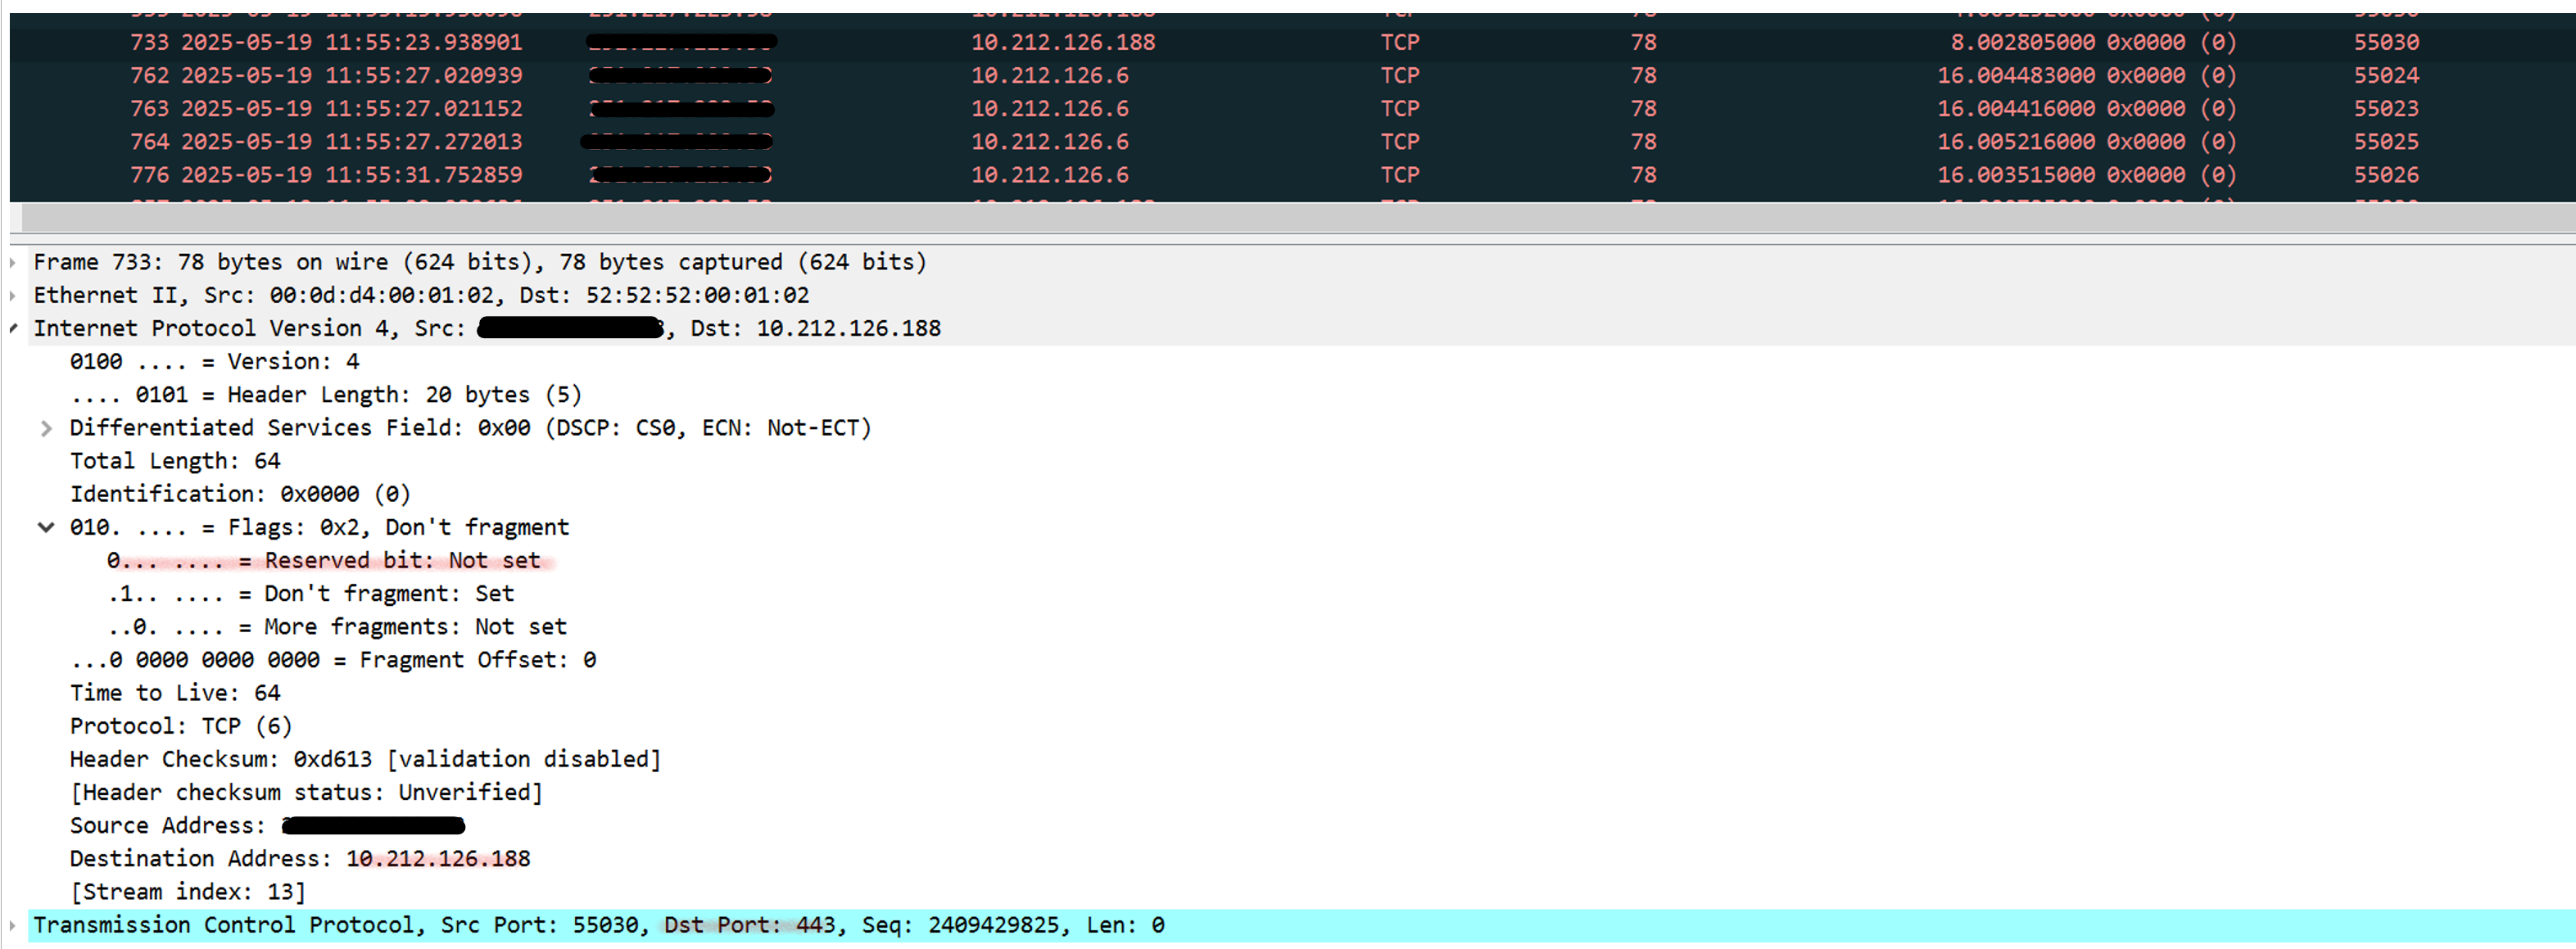Select the Time to Live: 64 field
This screenshot has width=2576, height=949.
[x=175, y=693]
